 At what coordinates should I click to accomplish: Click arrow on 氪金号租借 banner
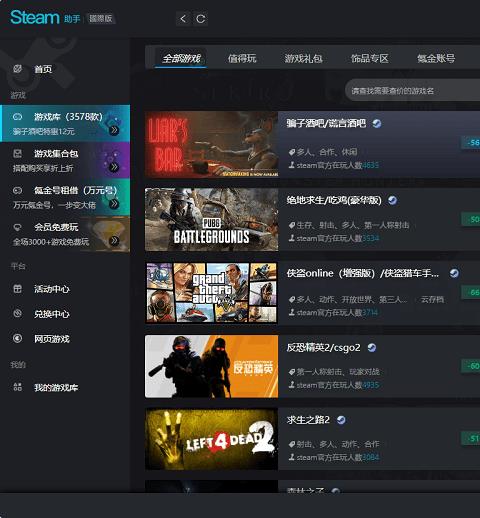coord(114,204)
